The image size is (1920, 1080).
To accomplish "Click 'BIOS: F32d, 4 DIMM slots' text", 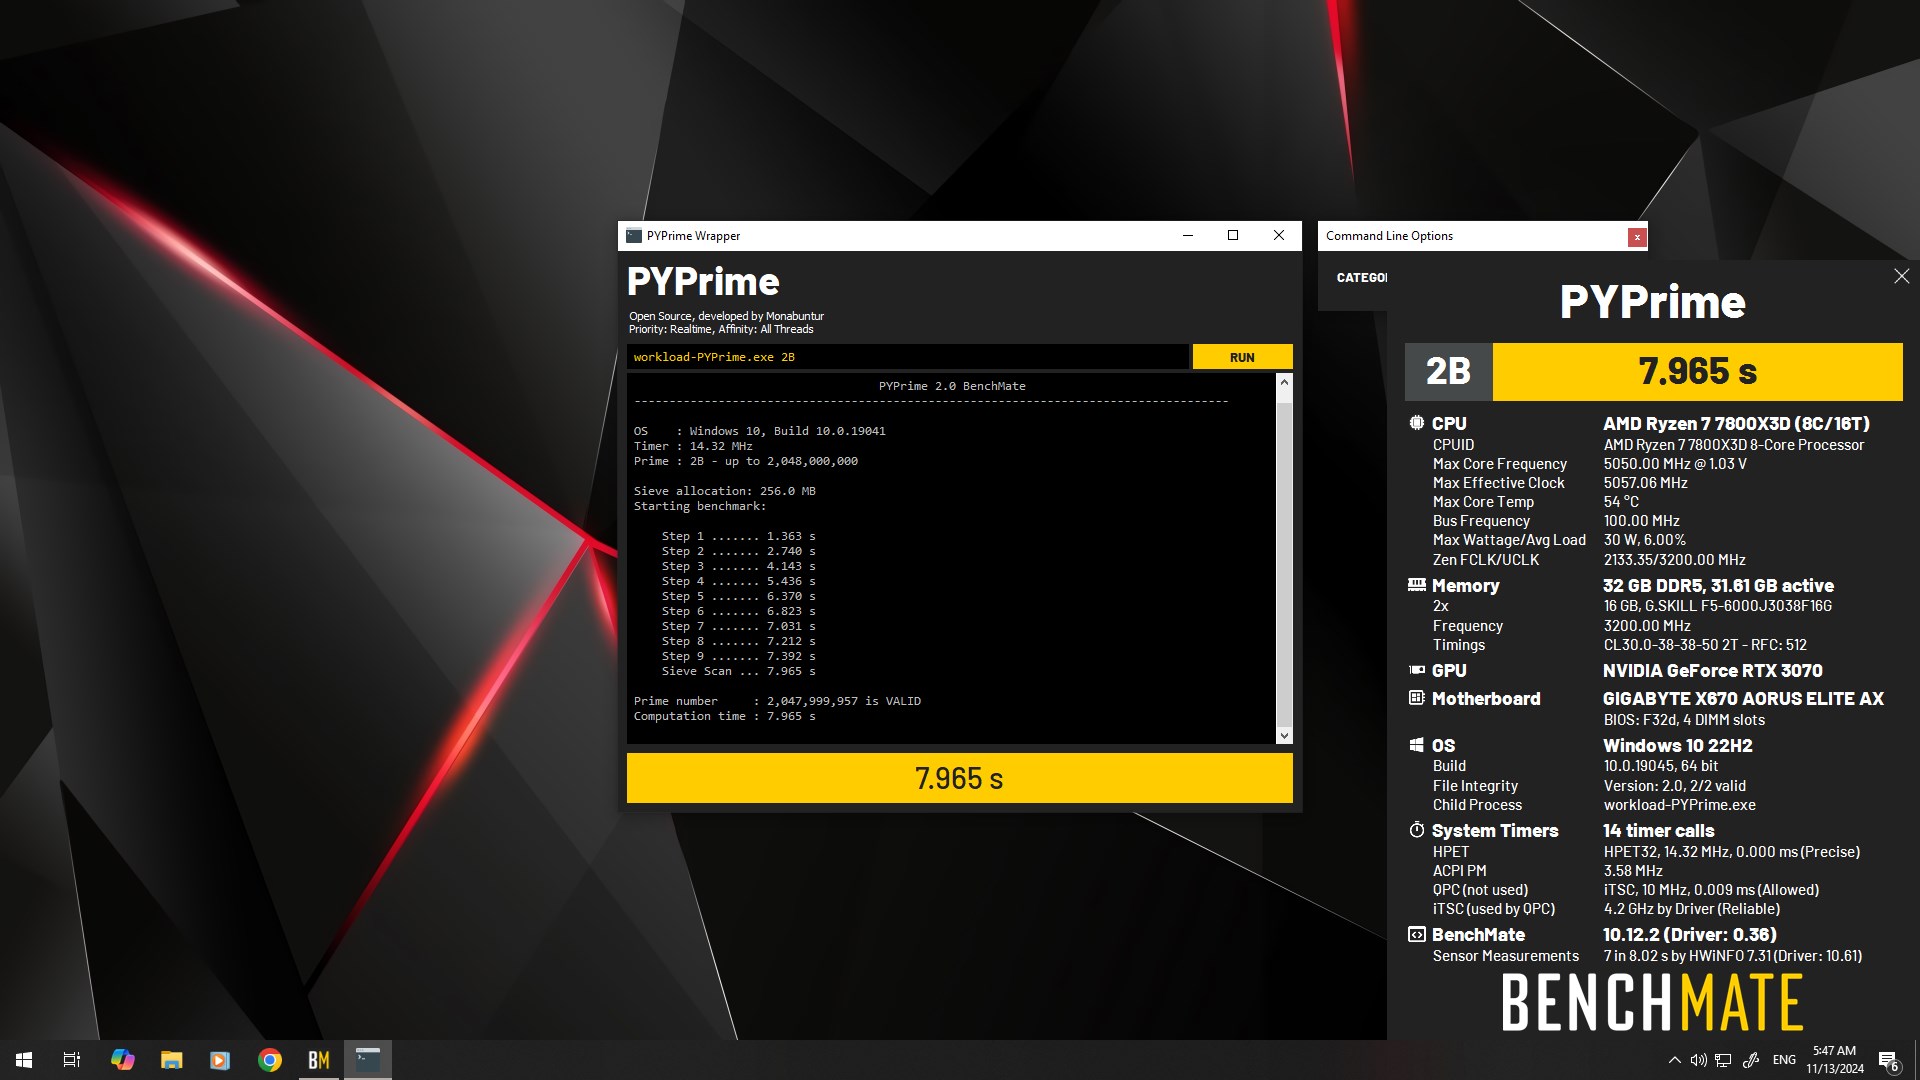I will click(1684, 720).
